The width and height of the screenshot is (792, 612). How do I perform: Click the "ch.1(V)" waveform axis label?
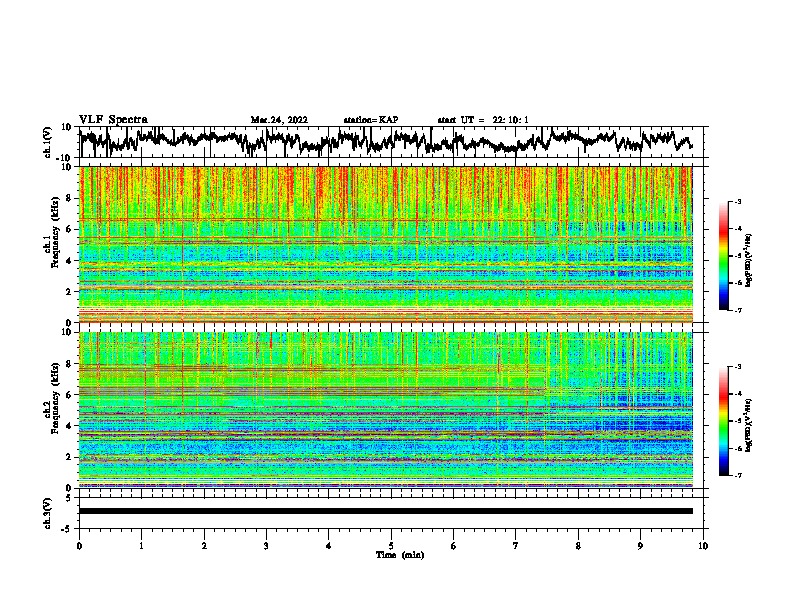click(x=48, y=142)
